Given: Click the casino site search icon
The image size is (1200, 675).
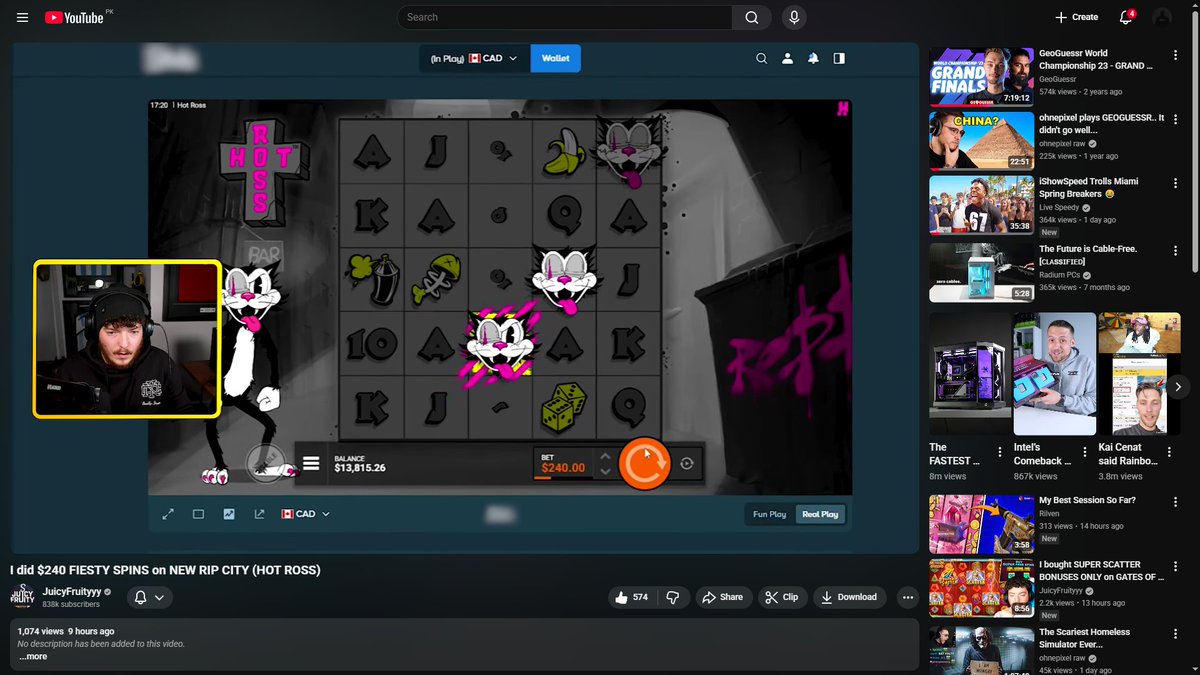Looking at the screenshot, I should click(761, 58).
